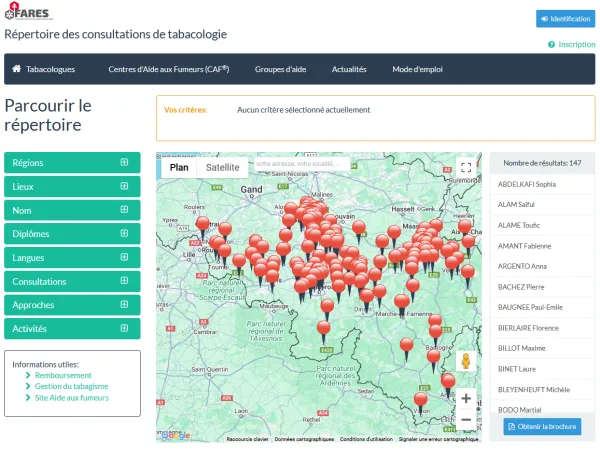Click Données cartographiques on the map
Image resolution: width=600 pixels, height=456 pixels.
point(304,439)
